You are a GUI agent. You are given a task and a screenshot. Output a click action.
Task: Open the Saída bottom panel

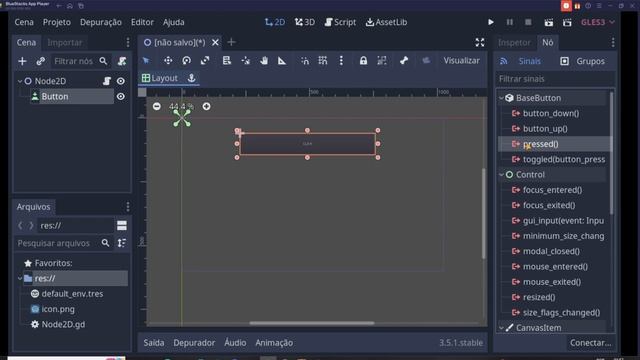pyautogui.click(x=153, y=343)
